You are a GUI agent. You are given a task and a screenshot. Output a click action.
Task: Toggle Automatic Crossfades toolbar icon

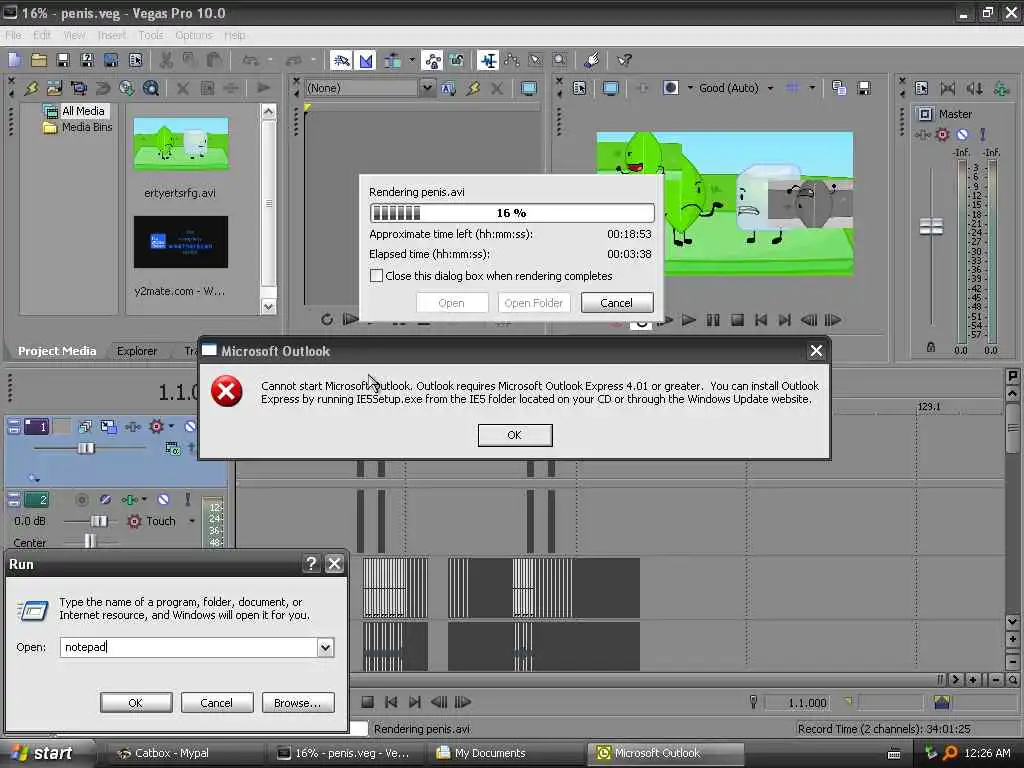[366, 61]
